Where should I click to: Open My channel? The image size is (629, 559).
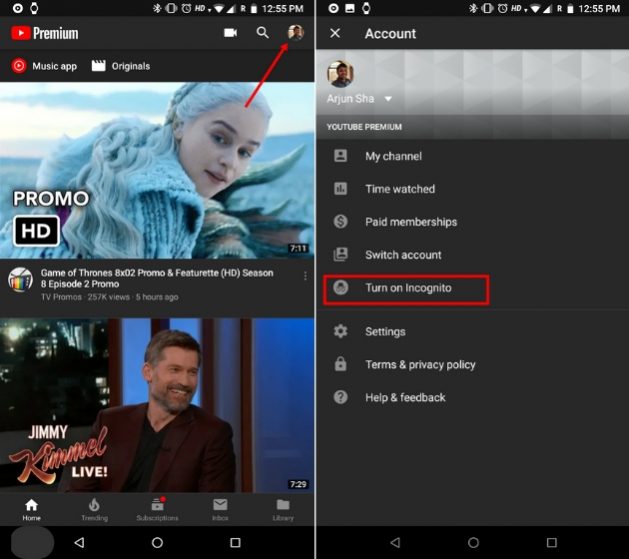pos(472,156)
